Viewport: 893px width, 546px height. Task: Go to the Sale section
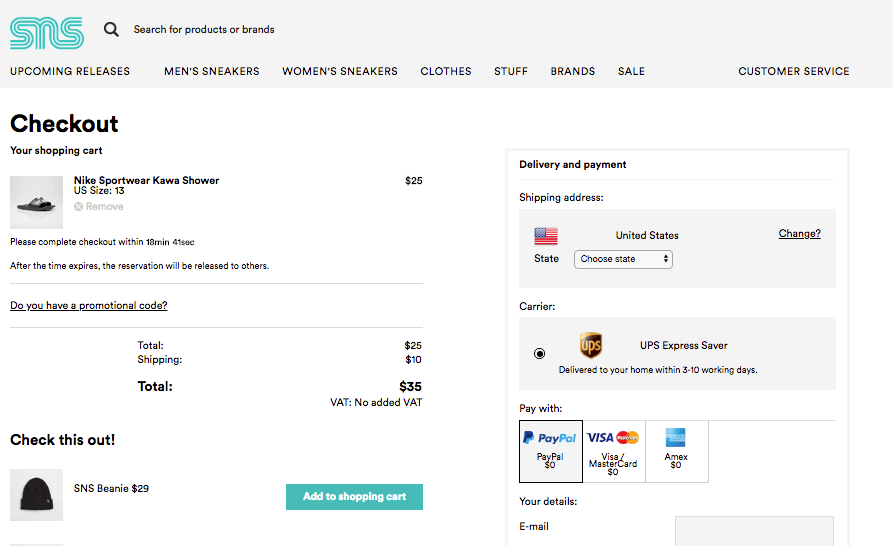pos(631,72)
